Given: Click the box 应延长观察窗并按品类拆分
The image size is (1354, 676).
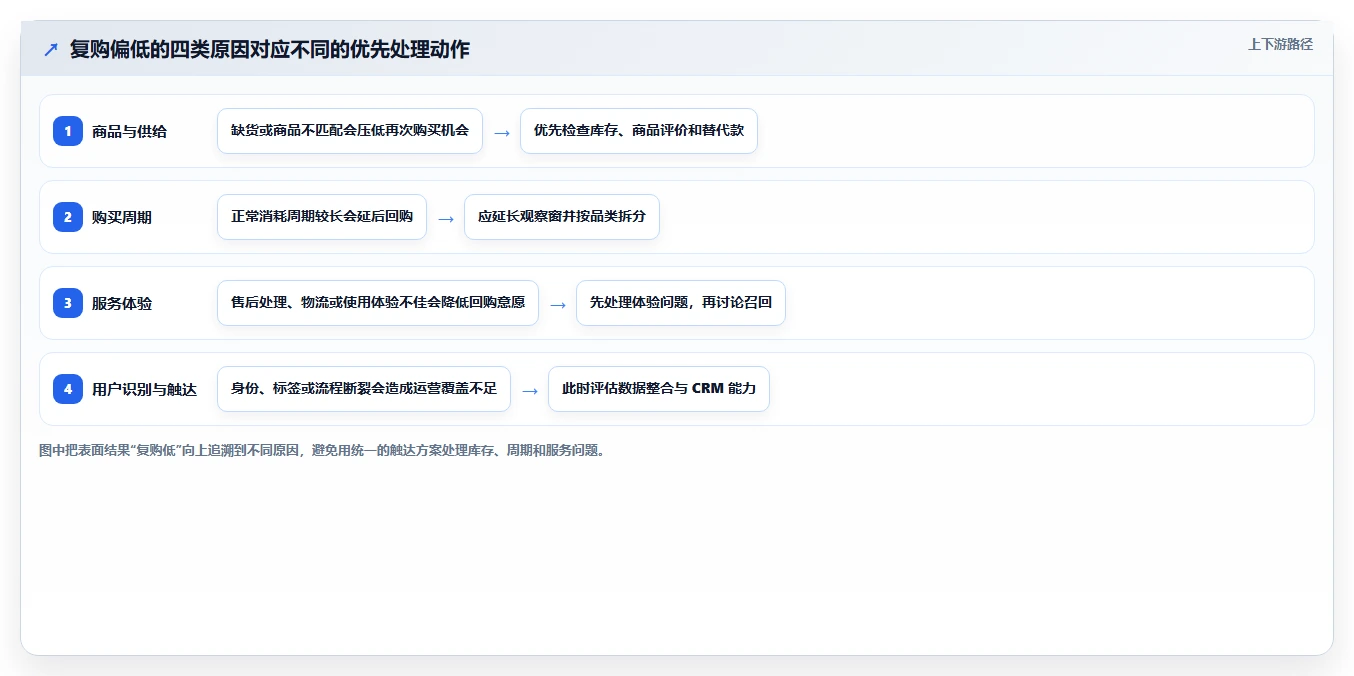Looking at the screenshot, I should (562, 217).
